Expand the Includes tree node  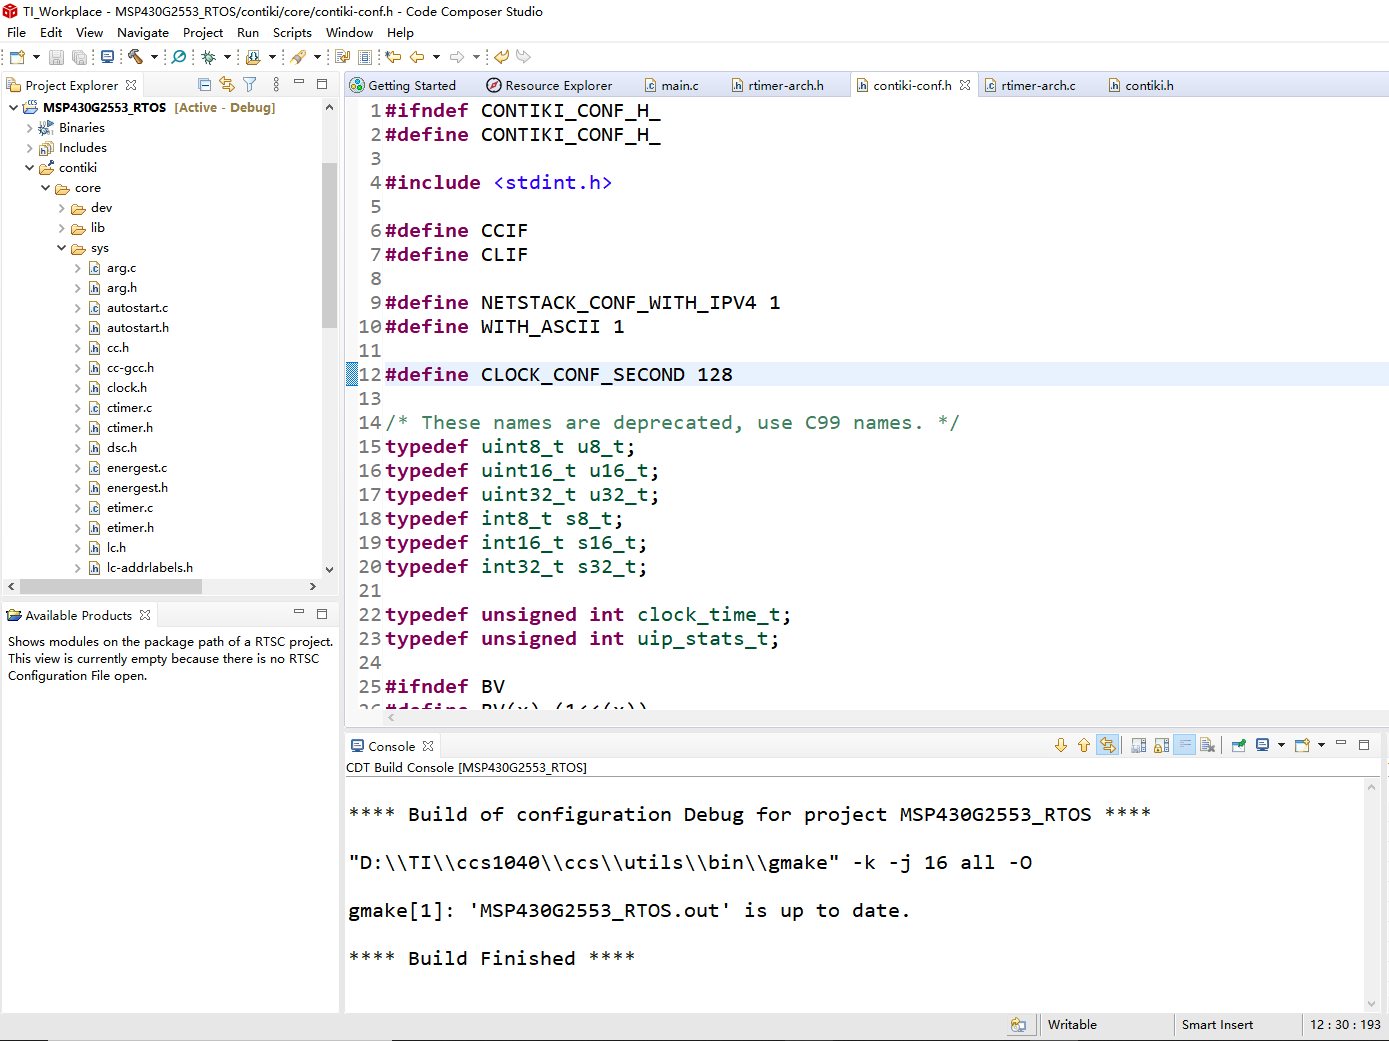(29, 148)
